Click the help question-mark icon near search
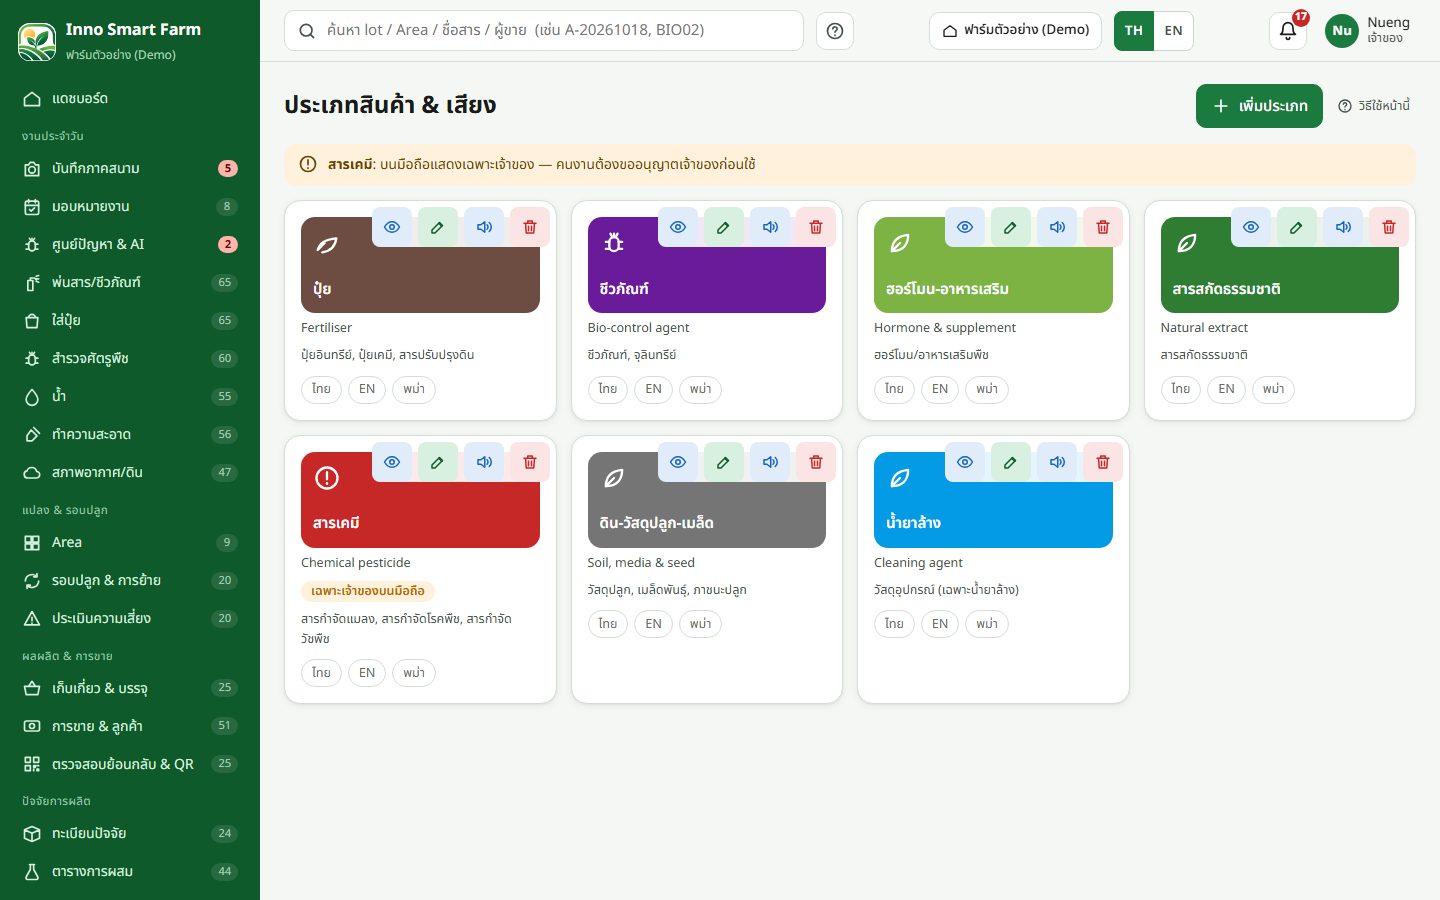Screen dimensions: 1440x900 pyautogui.click(x=835, y=31)
